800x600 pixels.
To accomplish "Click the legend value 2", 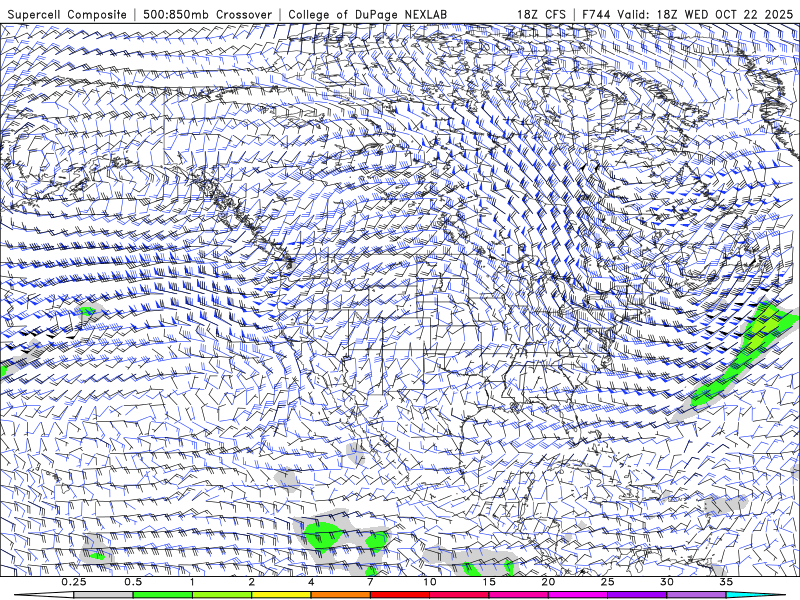I will [252, 582].
